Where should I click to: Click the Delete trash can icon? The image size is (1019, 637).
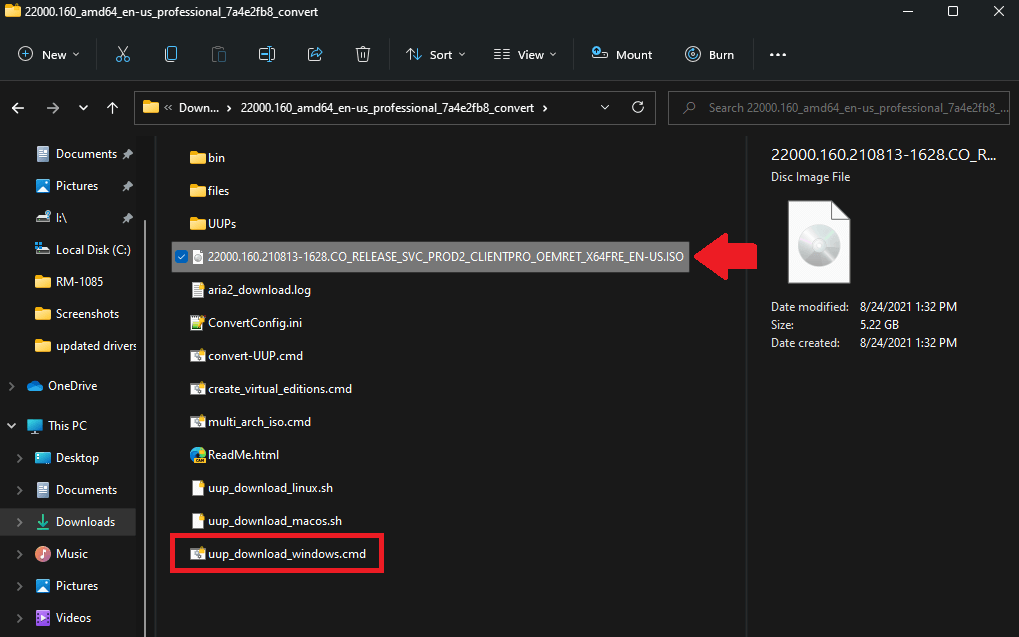click(x=363, y=55)
